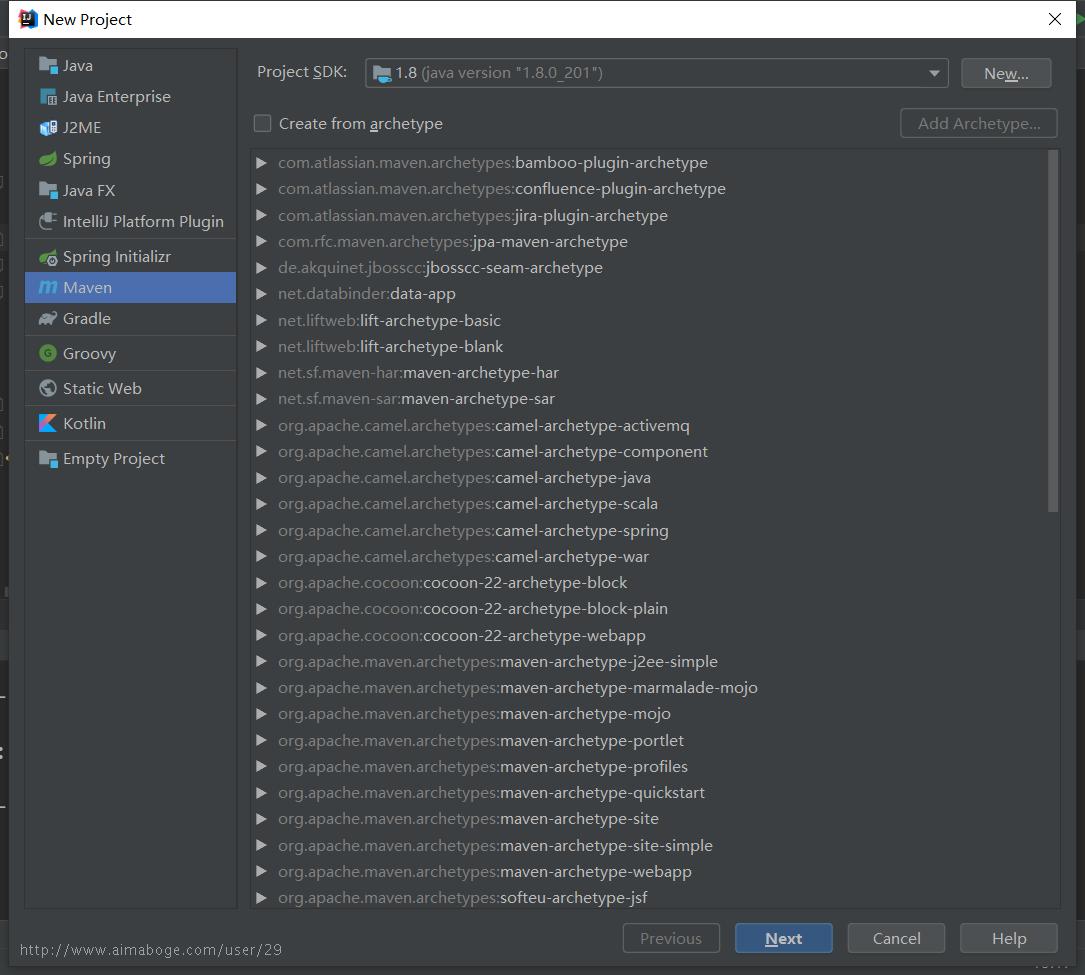
Task: Click the Add Archetype... button
Action: pos(978,123)
